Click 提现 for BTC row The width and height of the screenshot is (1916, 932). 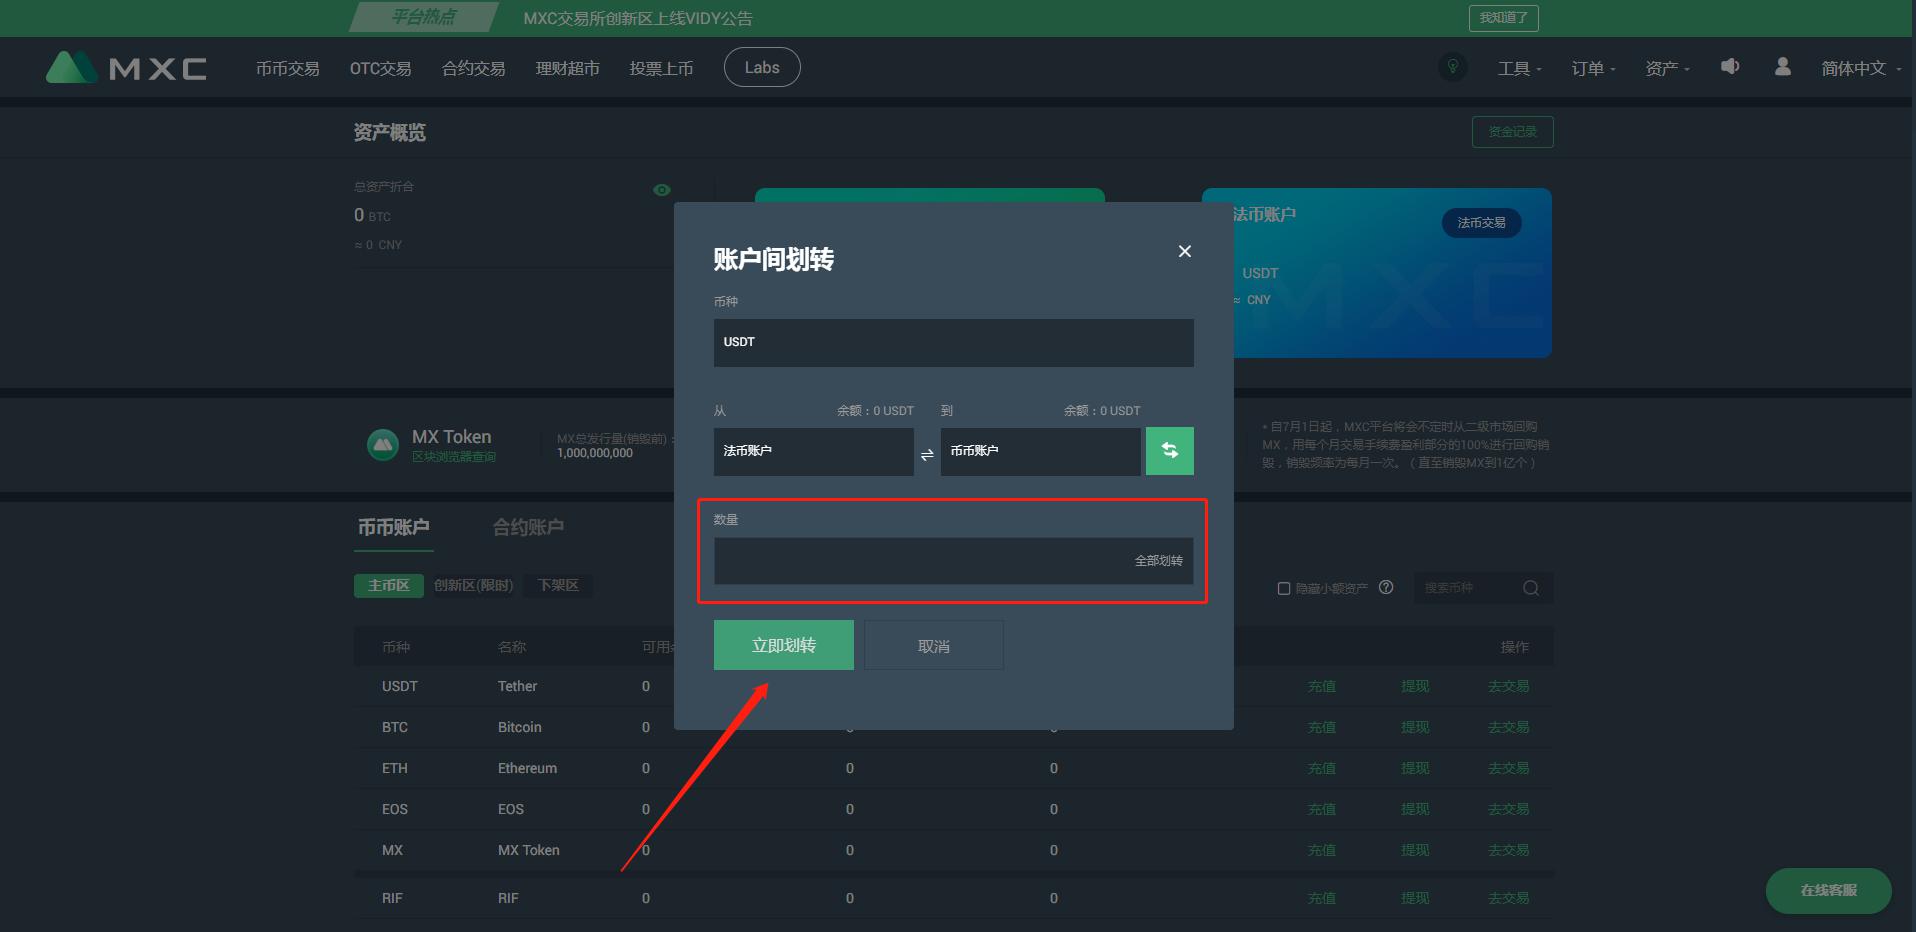(1415, 727)
